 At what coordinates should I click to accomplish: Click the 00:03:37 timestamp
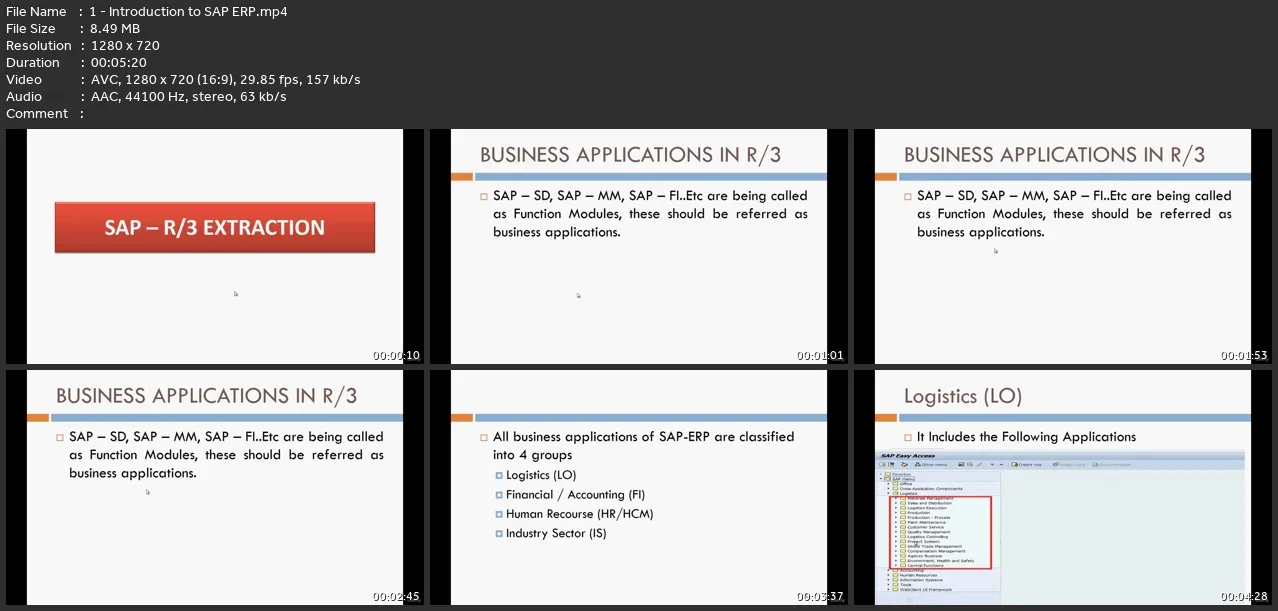click(820, 596)
